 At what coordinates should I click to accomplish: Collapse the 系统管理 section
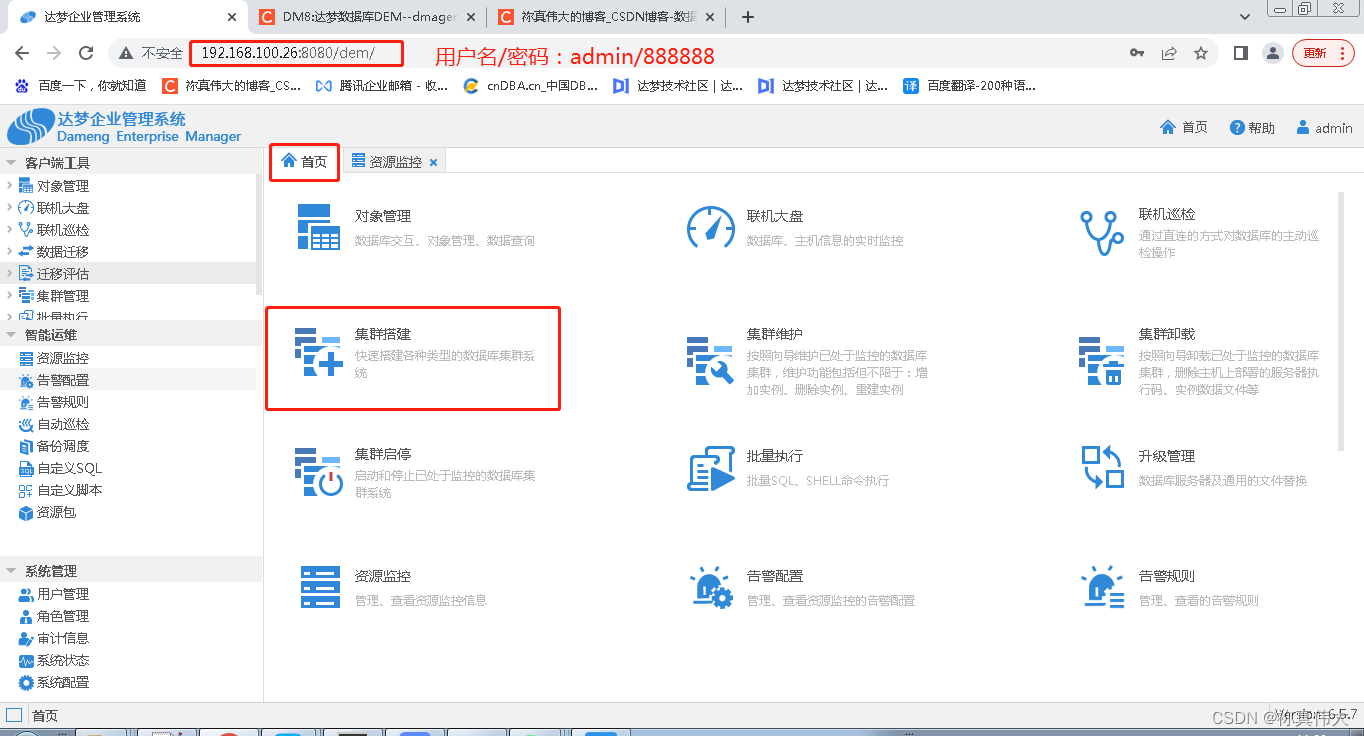(x=11, y=571)
